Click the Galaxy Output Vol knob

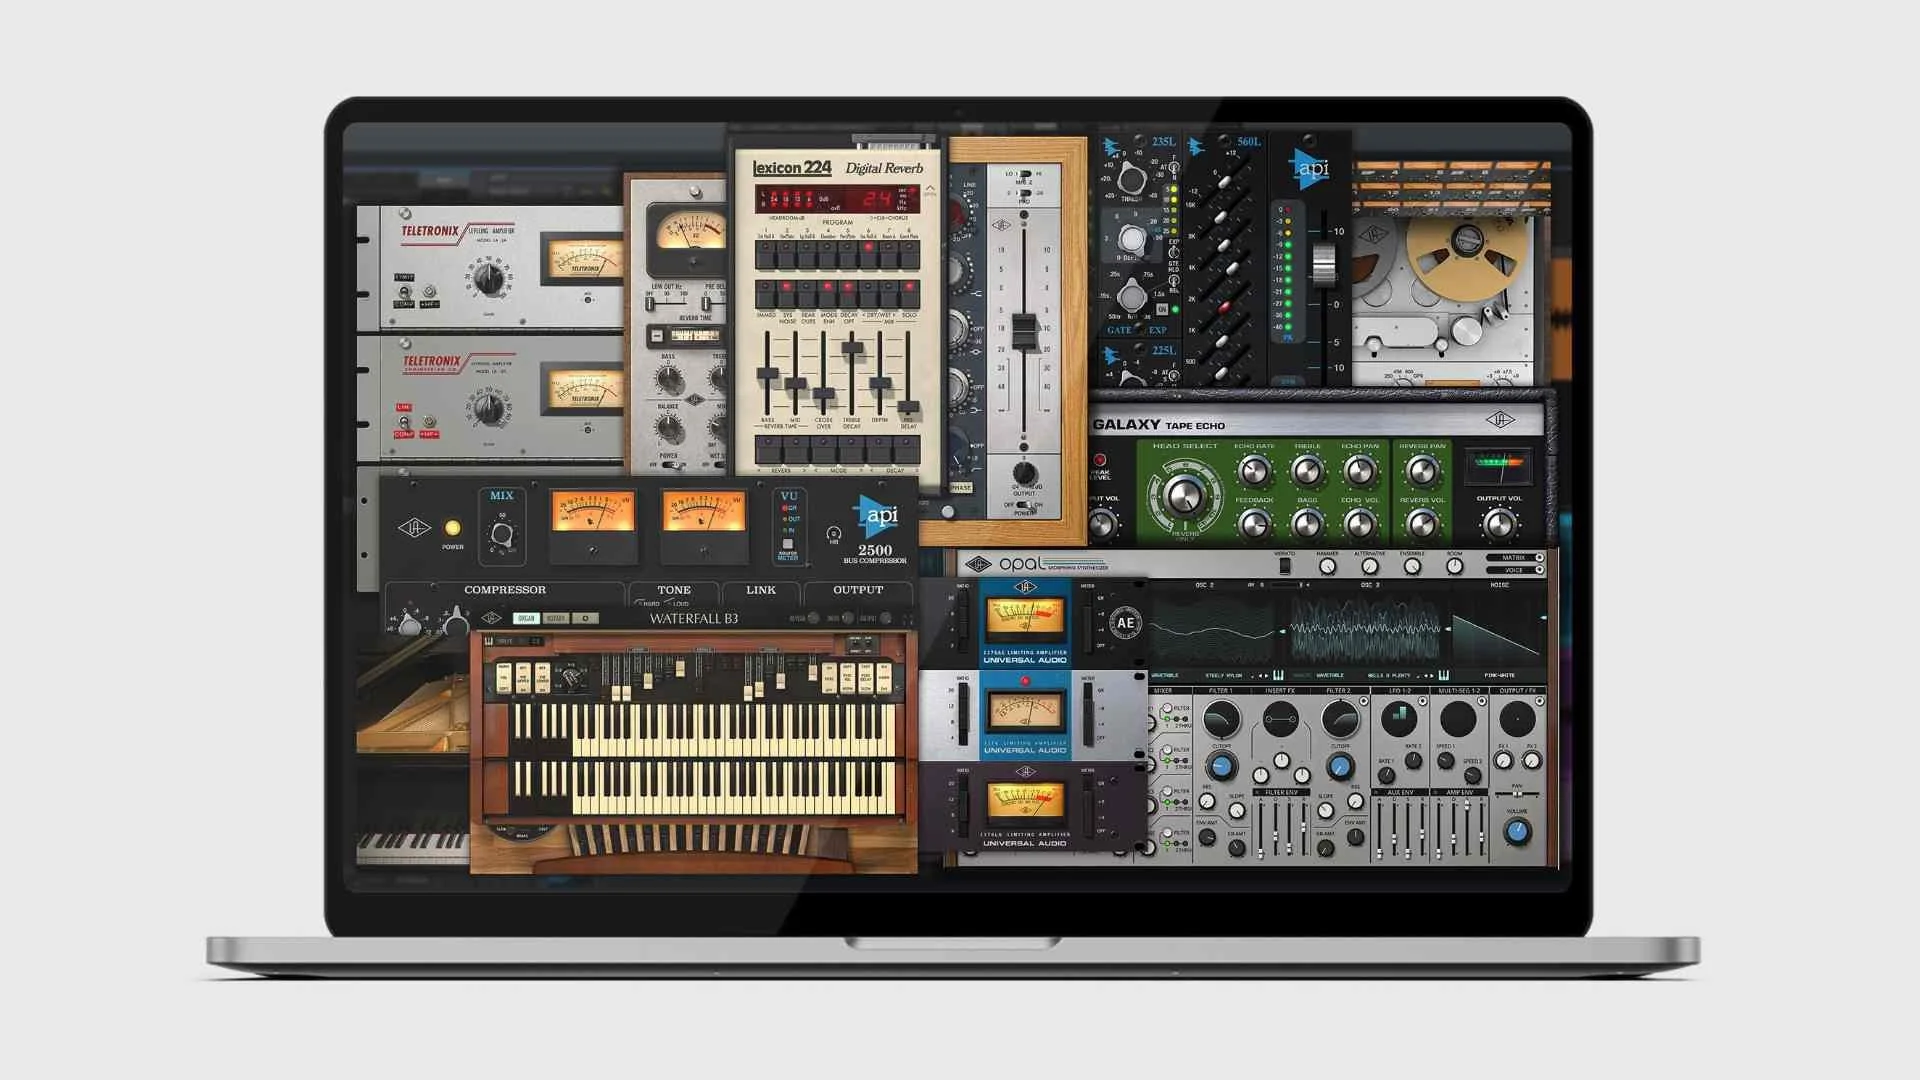tap(1498, 524)
